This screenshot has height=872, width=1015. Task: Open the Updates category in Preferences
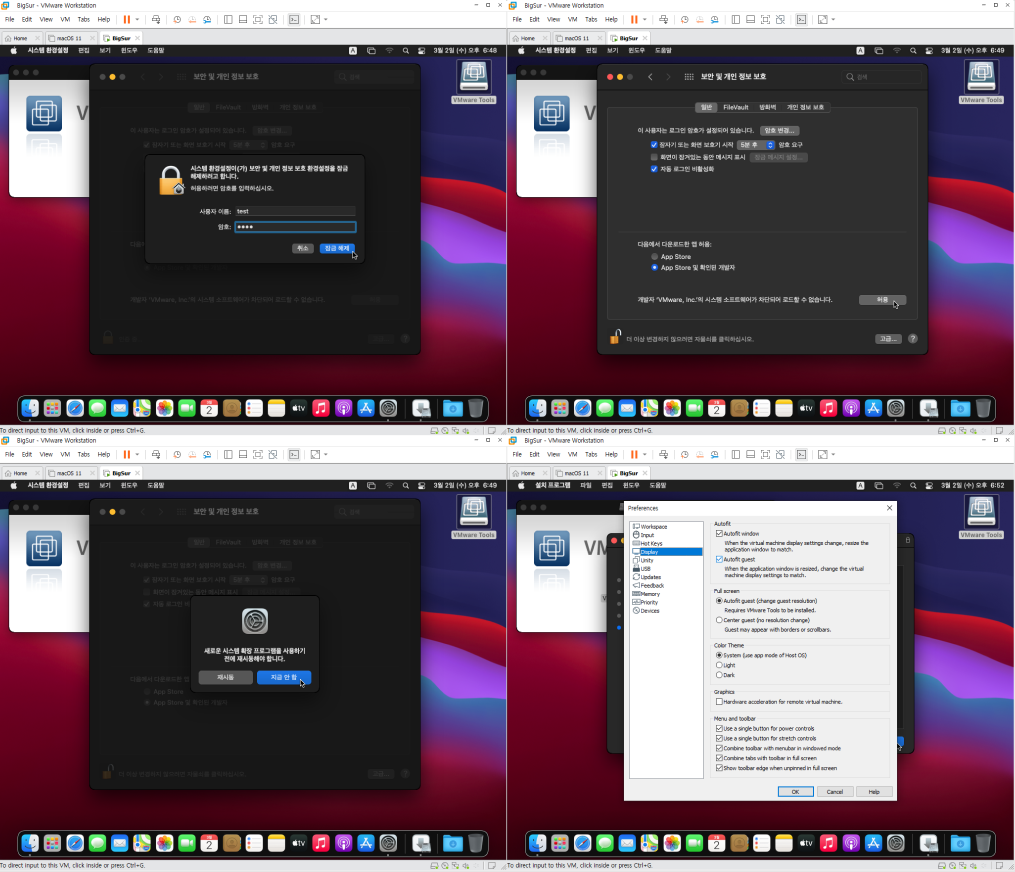tap(650, 577)
